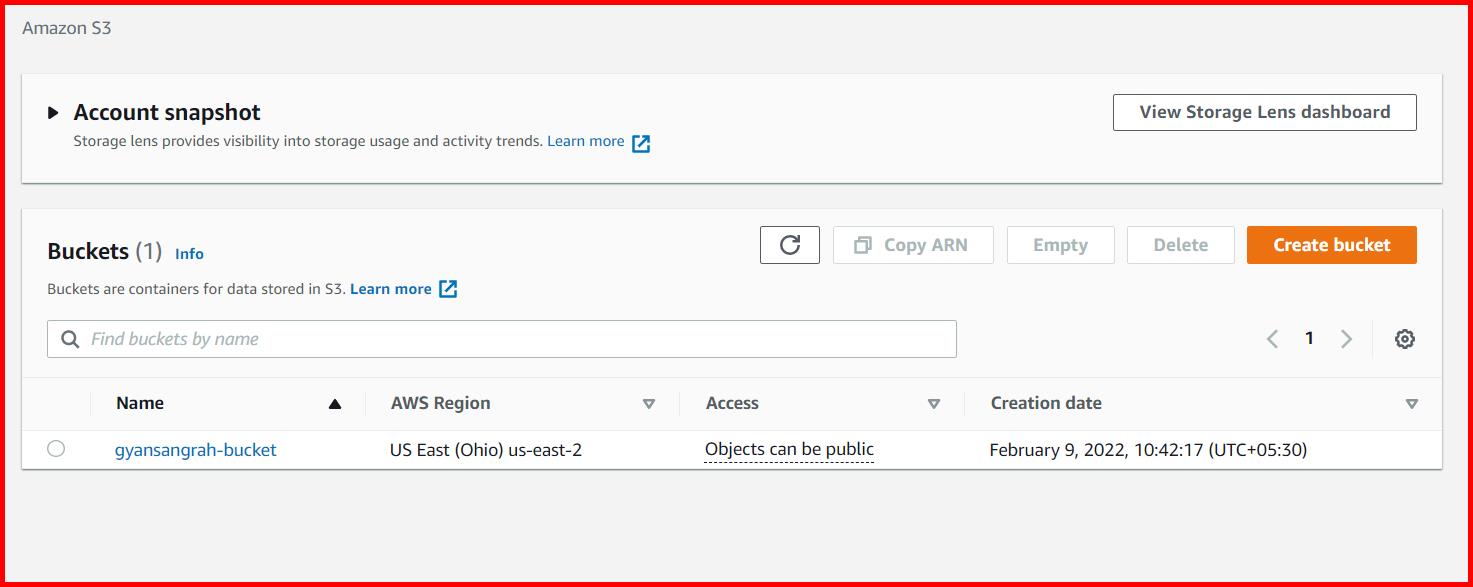Image resolution: width=1473 pixels, height=587 pixels.
Task: Refresh the buckets list
Action: (790, 245)
